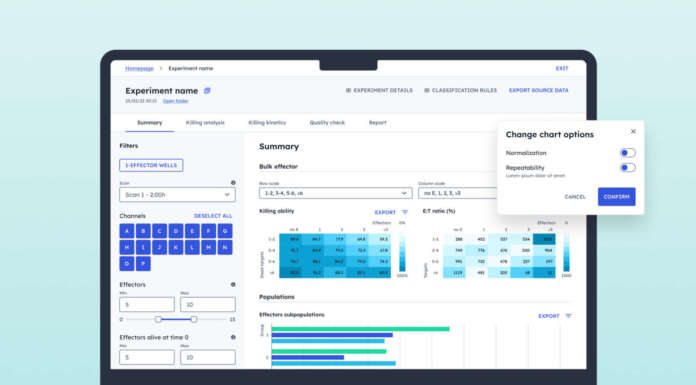The width and height of the screenshot is (696, 385).
Task: Toggle channel G button
Action: [x=225, y=231]
